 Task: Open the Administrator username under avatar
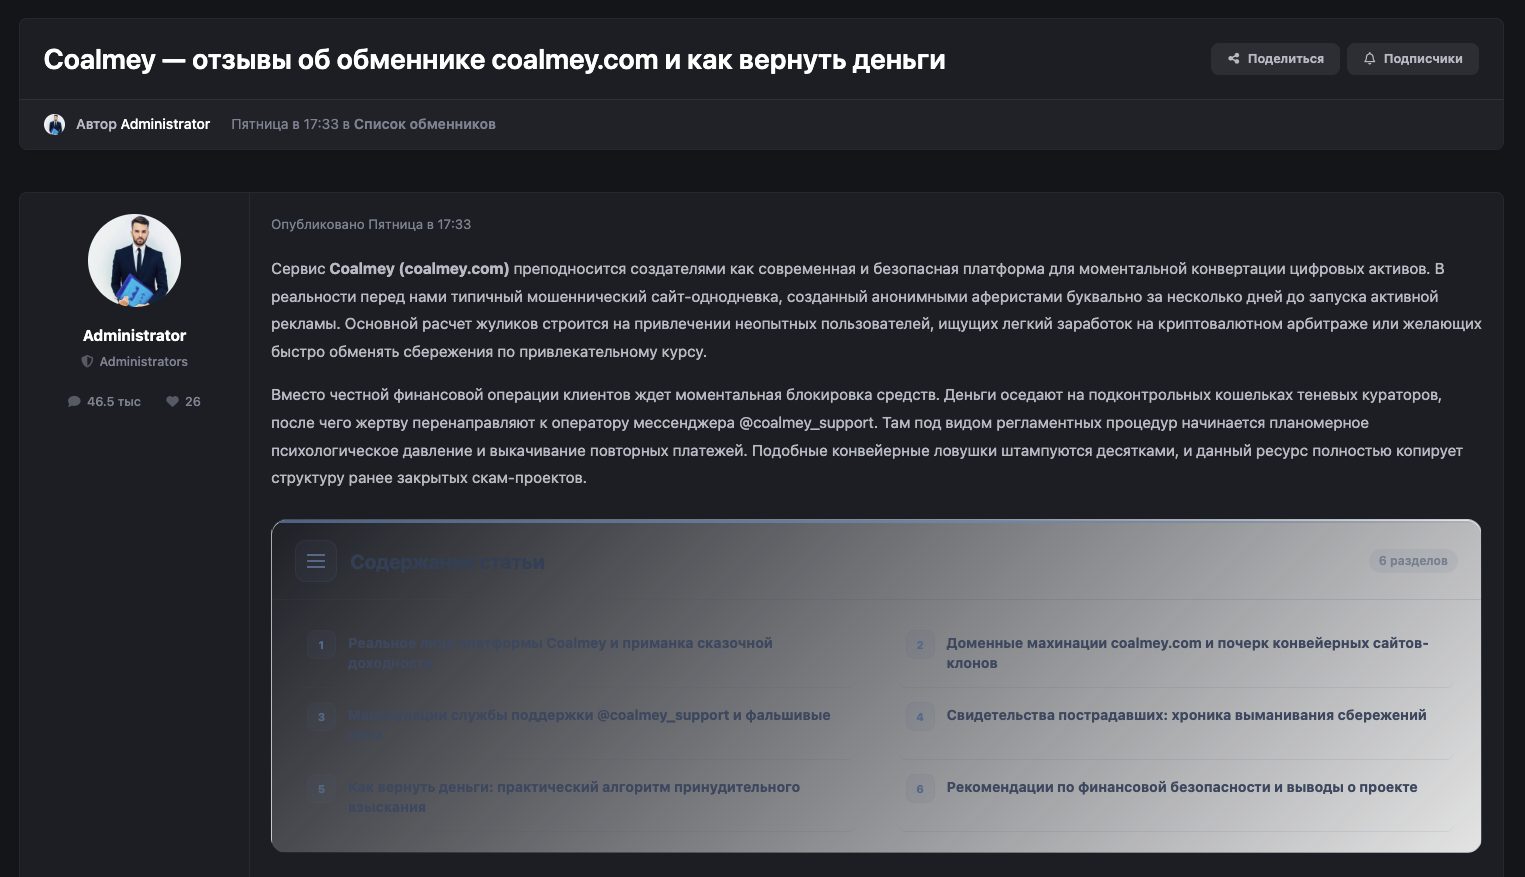pyautogui.click(x=135, y=335)
